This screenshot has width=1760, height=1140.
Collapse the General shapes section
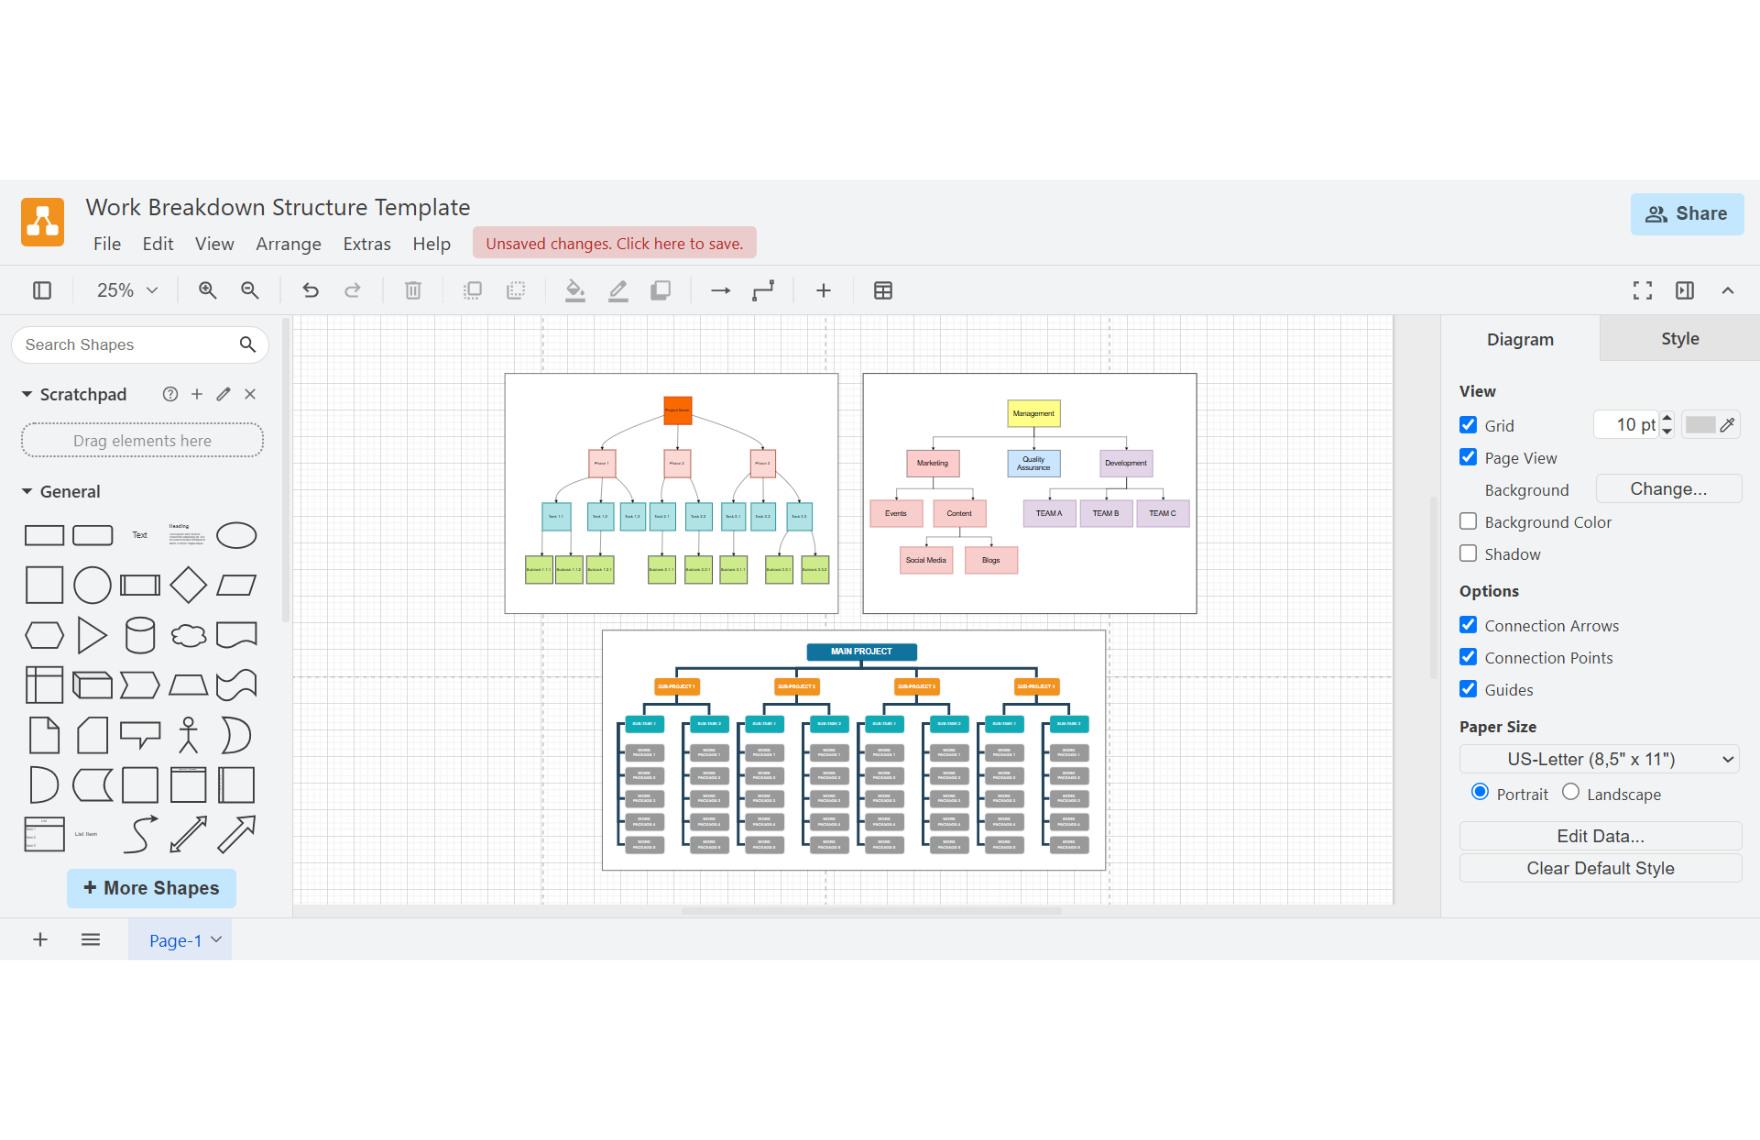(x=27, y=491)
